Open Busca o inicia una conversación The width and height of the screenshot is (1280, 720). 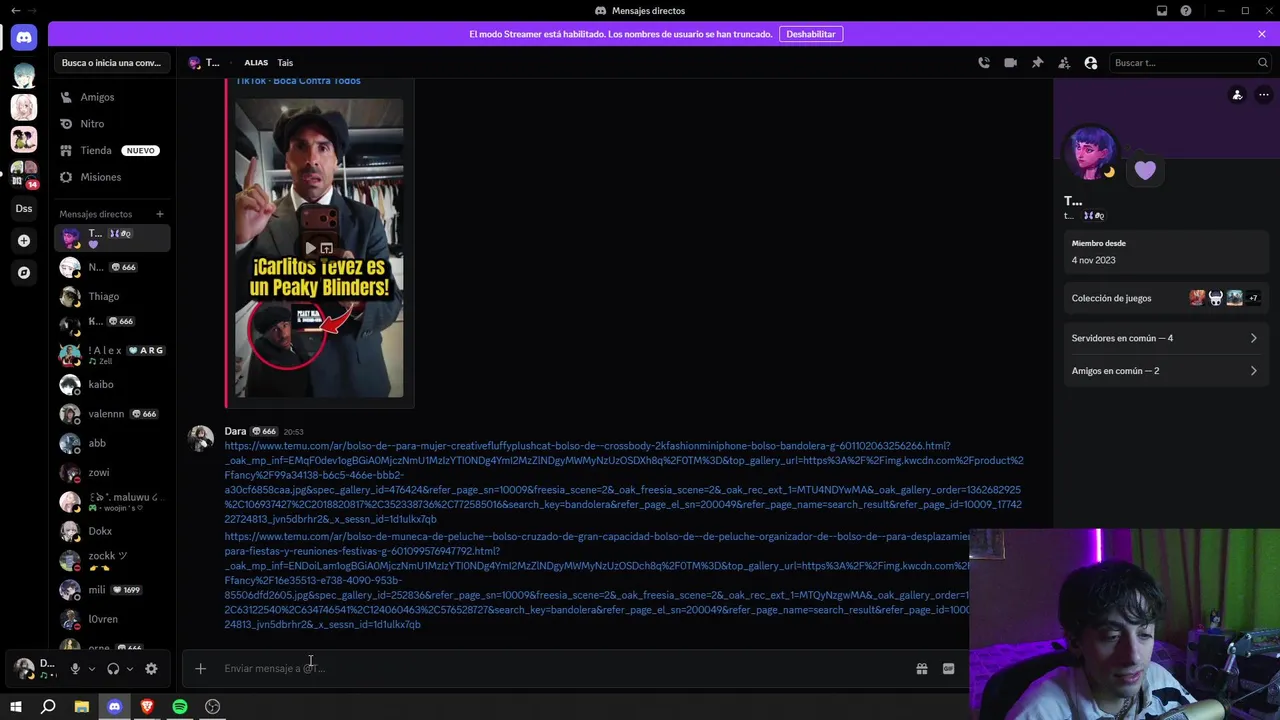[x=111, y=63]
